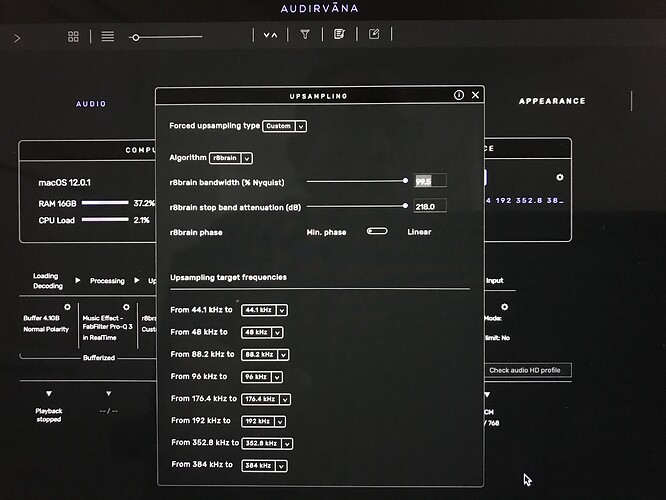This screenshot has width=666, height=500.
Task: Adjust the thumbnail size slider in toolbar
Action: pos(166,37)
